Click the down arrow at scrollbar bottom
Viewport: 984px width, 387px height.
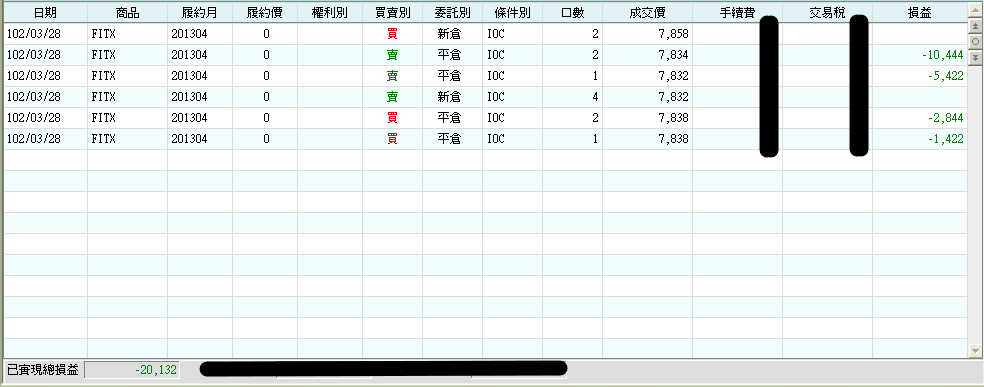975,350
